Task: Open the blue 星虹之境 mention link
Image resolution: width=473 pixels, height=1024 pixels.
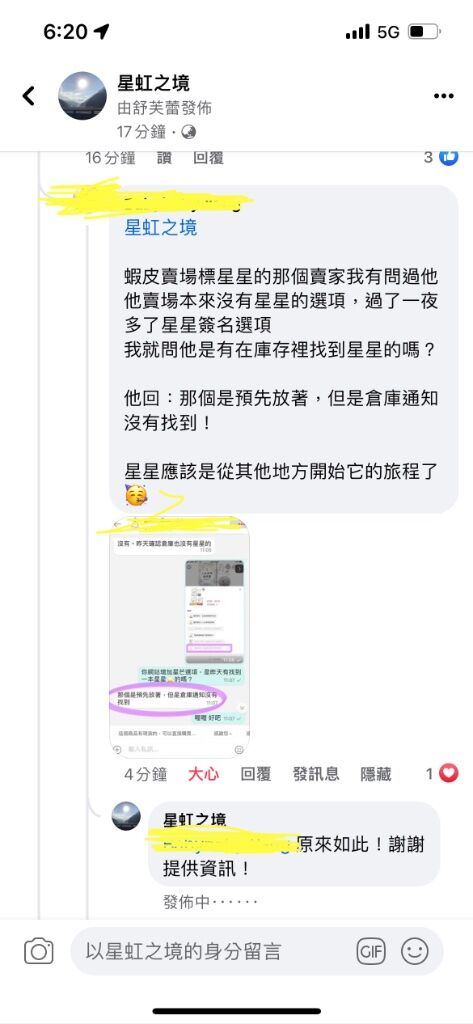Action: tap(161, 228)
